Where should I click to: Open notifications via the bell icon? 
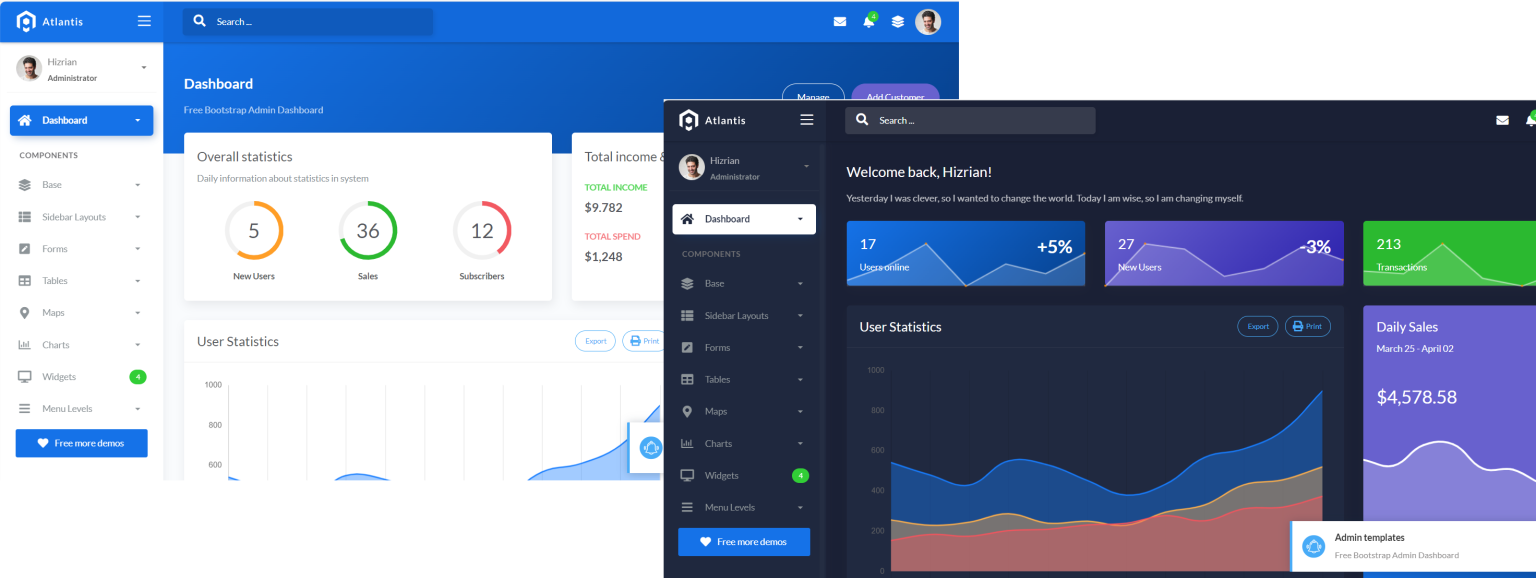(868, 20)
